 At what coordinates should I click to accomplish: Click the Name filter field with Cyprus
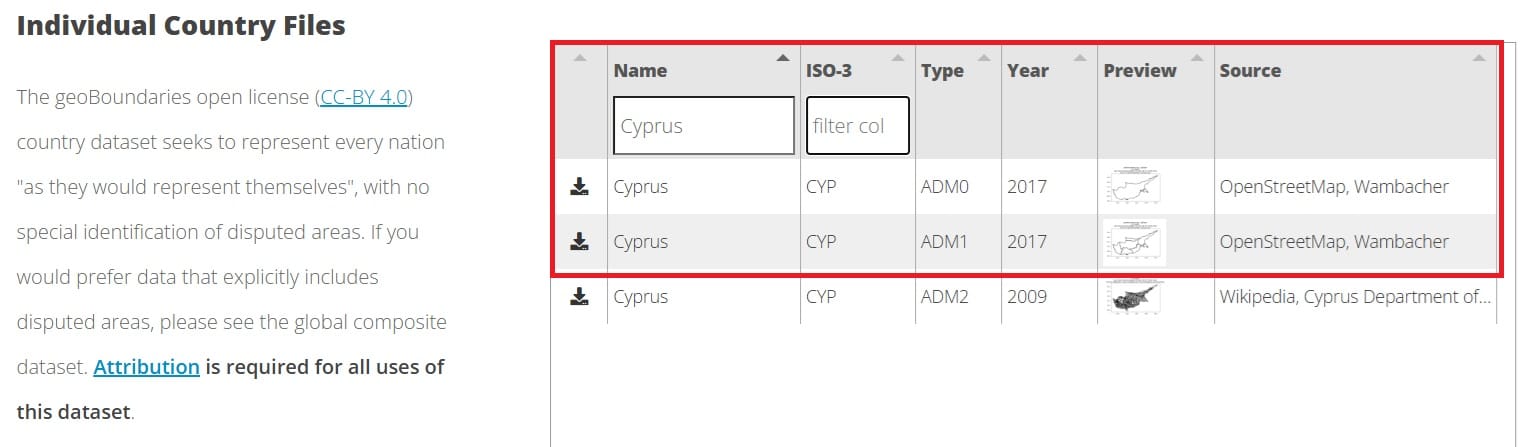(704, 126)
